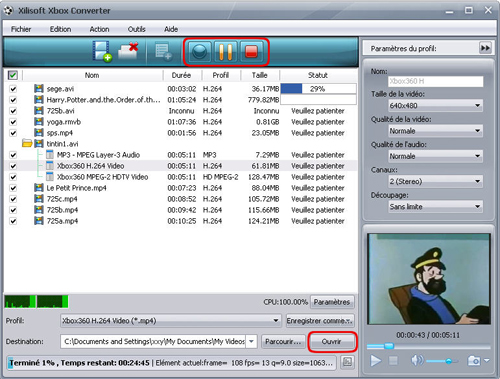Collapse profile panel with double-arrow icon
The image size is (500, 379).
(x=485, y=48)
